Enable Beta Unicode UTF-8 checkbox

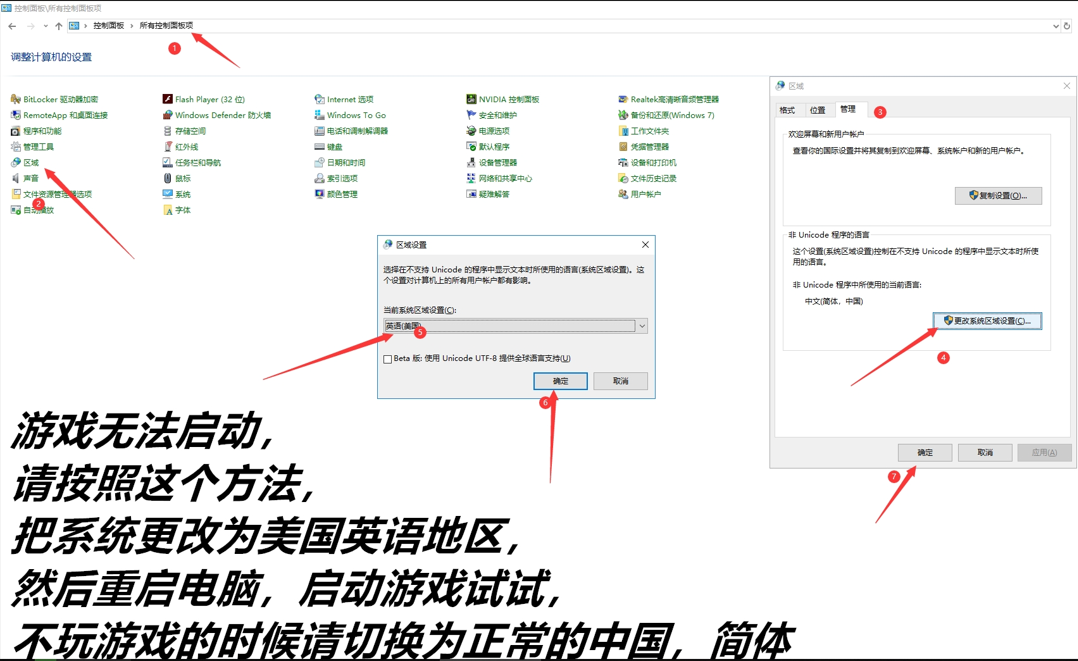point(388,359)
